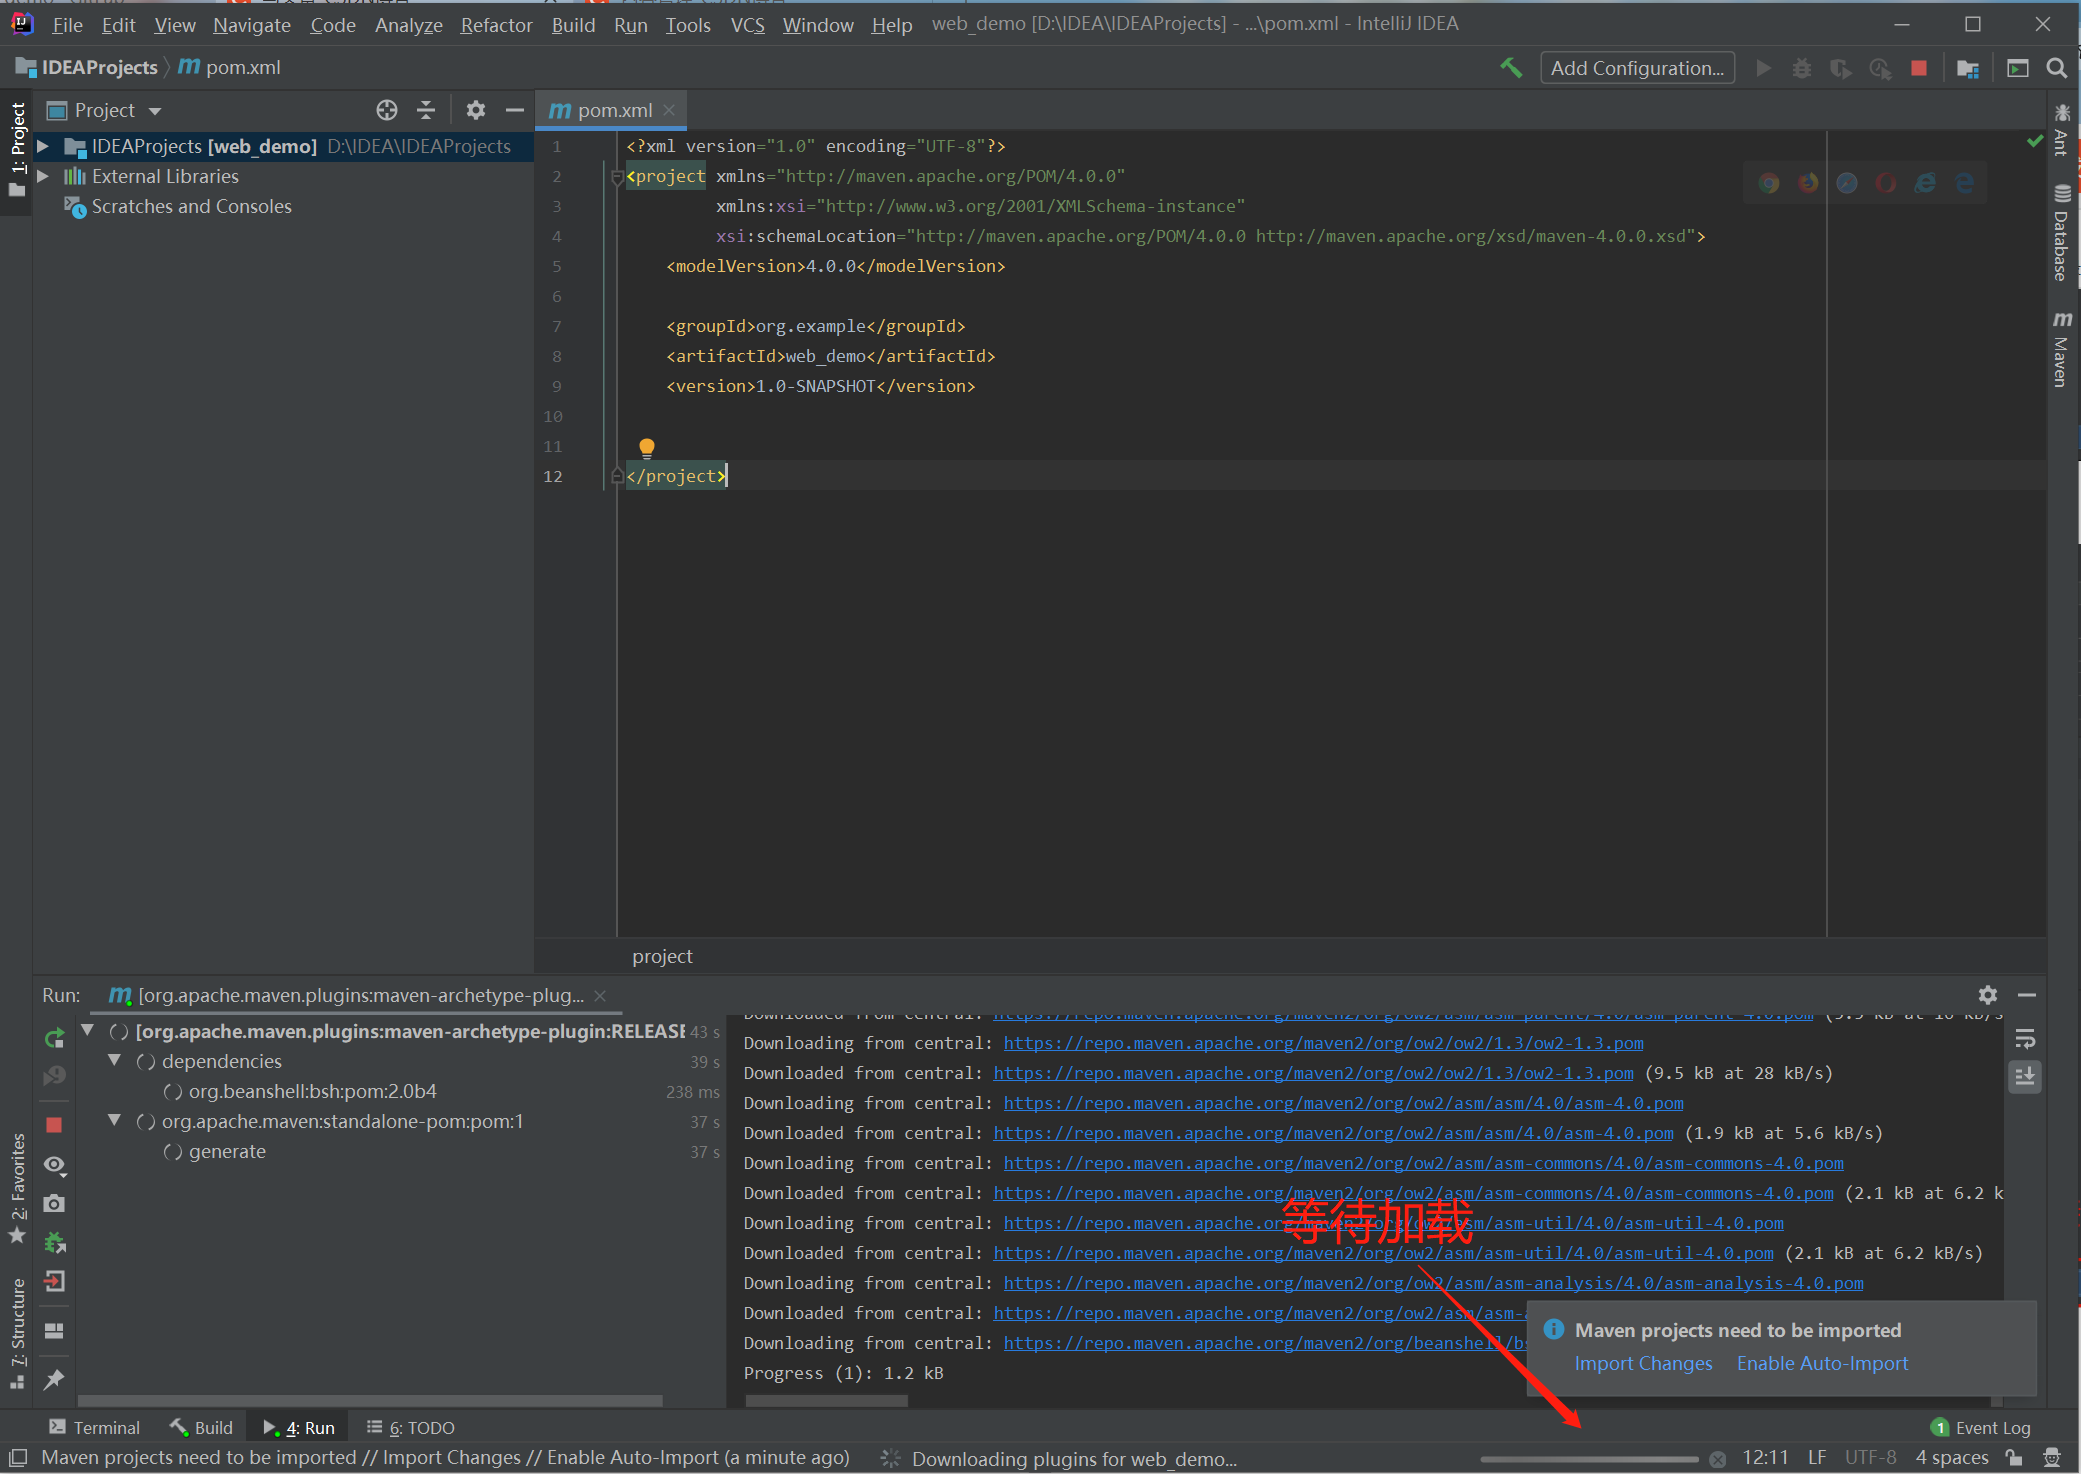Open the 4 spaces indent dropdown in status bar
Screen dimensions: 2081x1474
1952,1458
